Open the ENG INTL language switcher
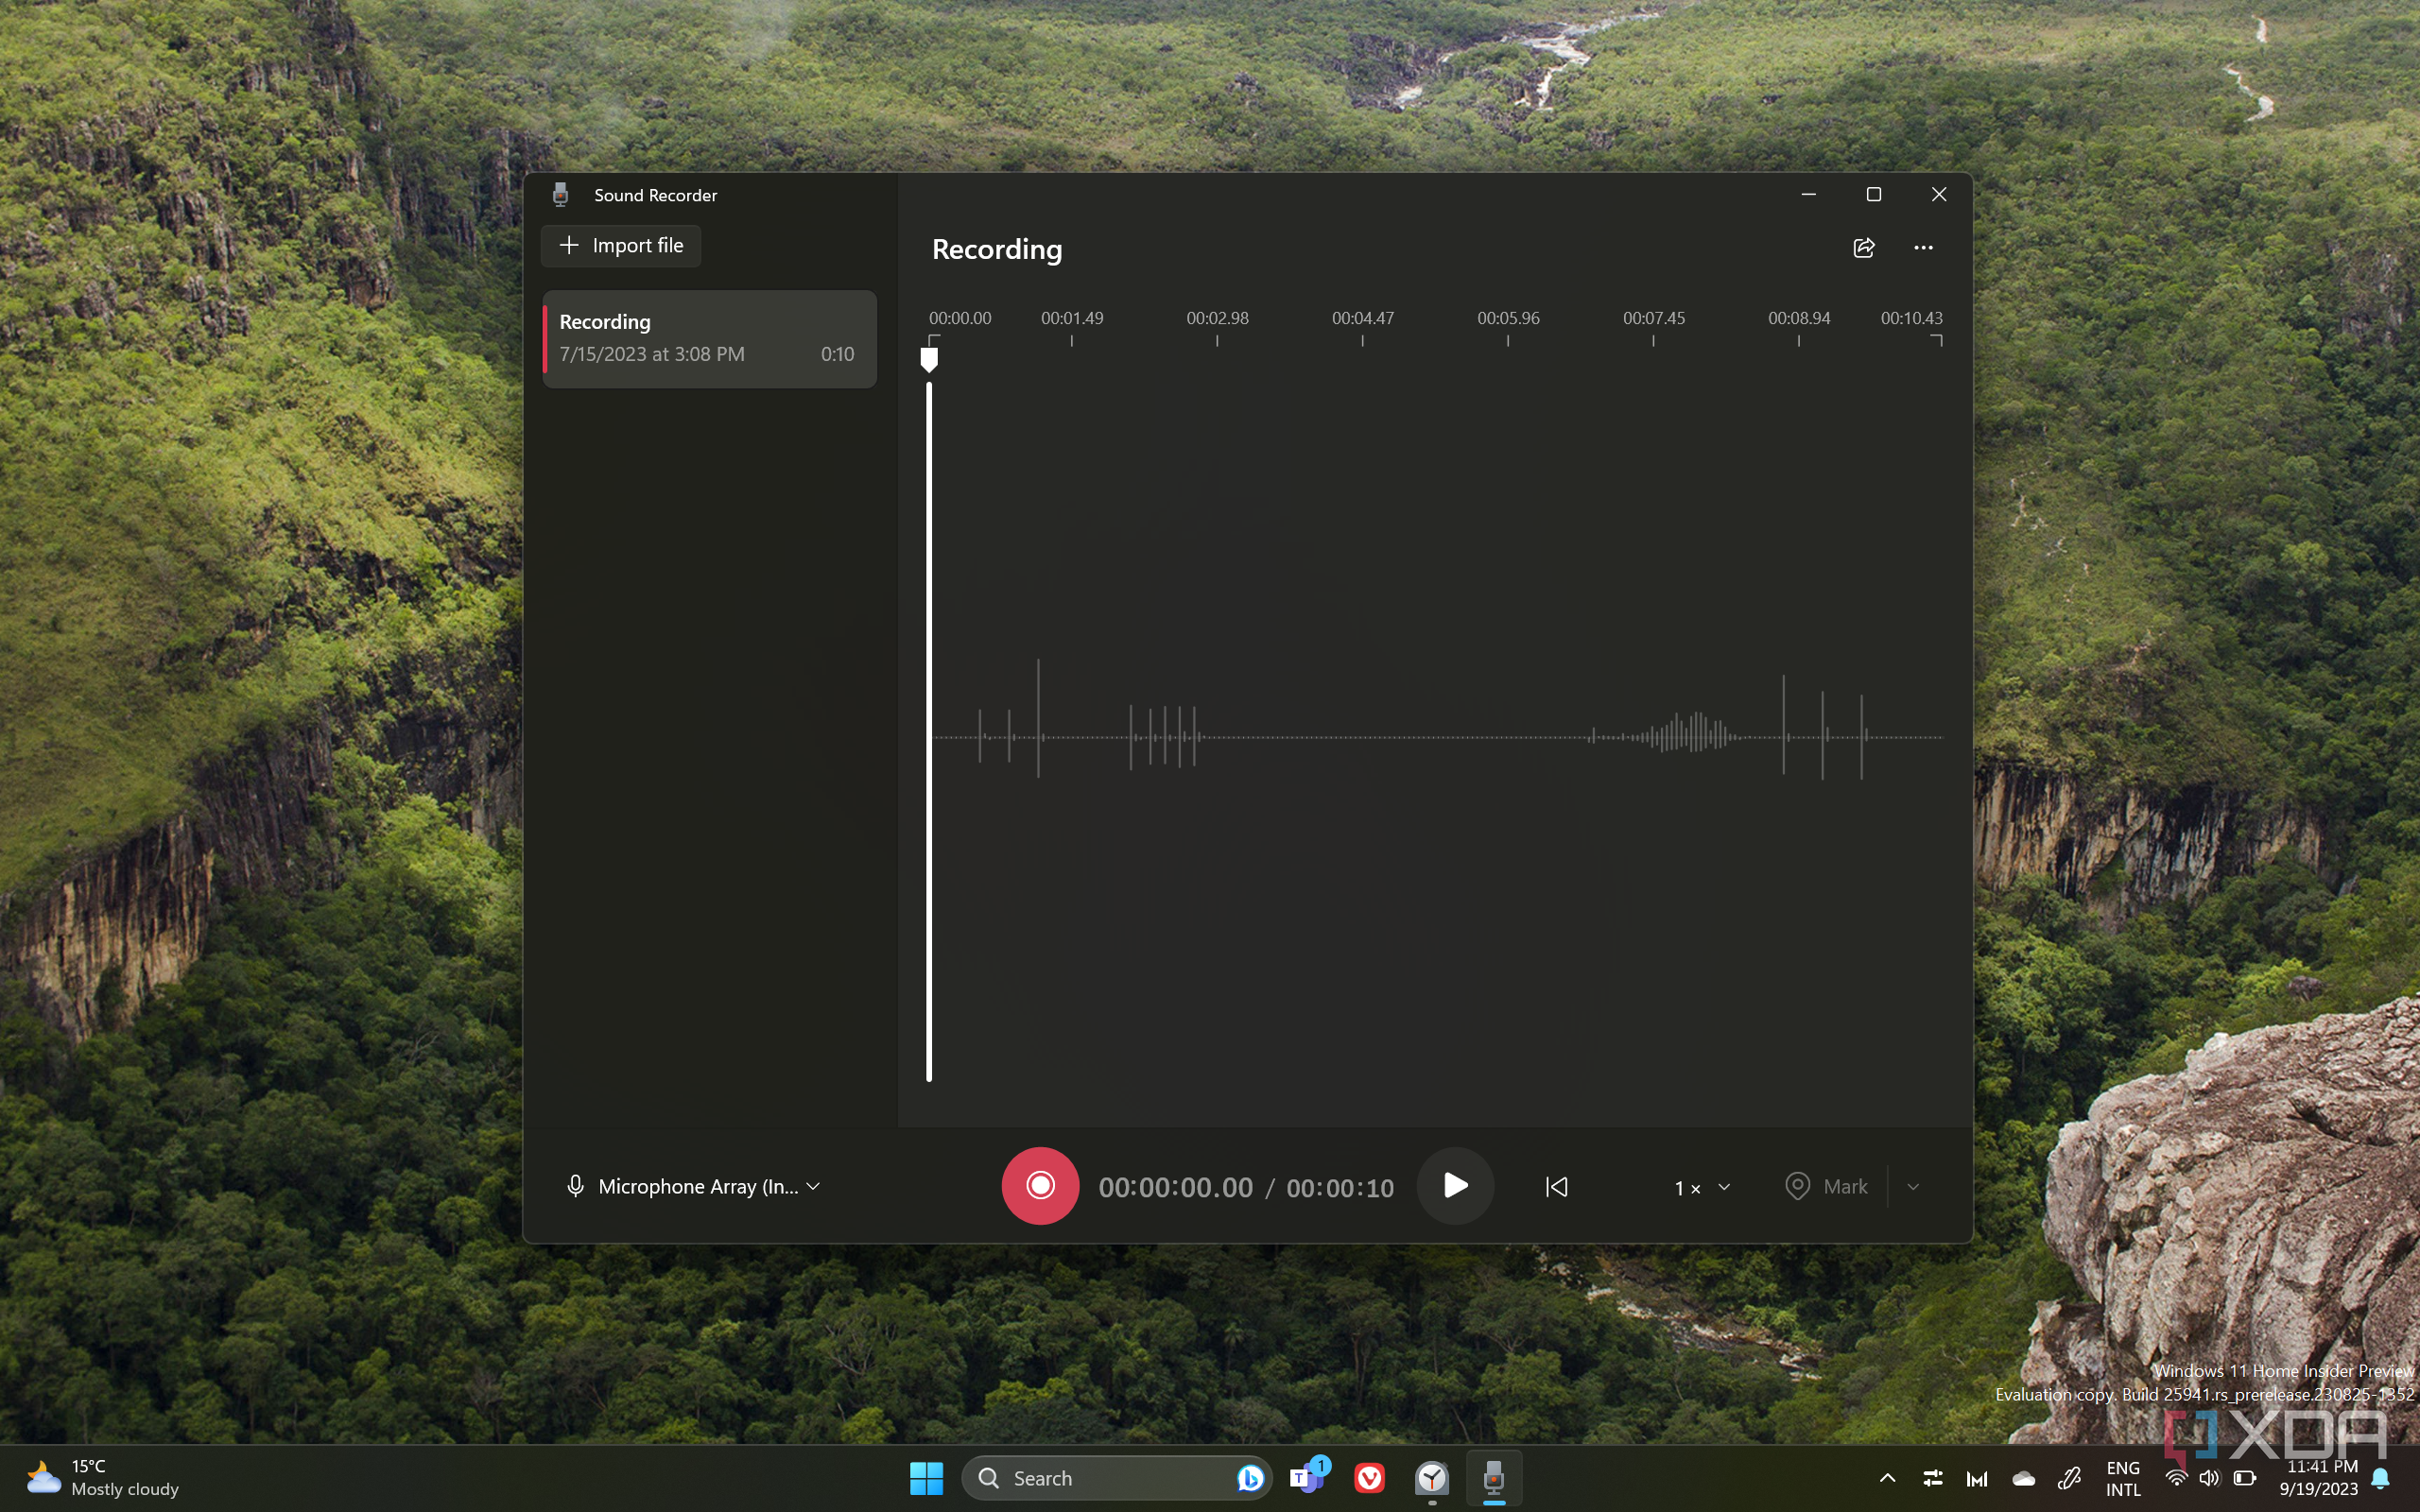Image resolution: width=2420 pixels, height=1512 pixels. (2122, 1478)
